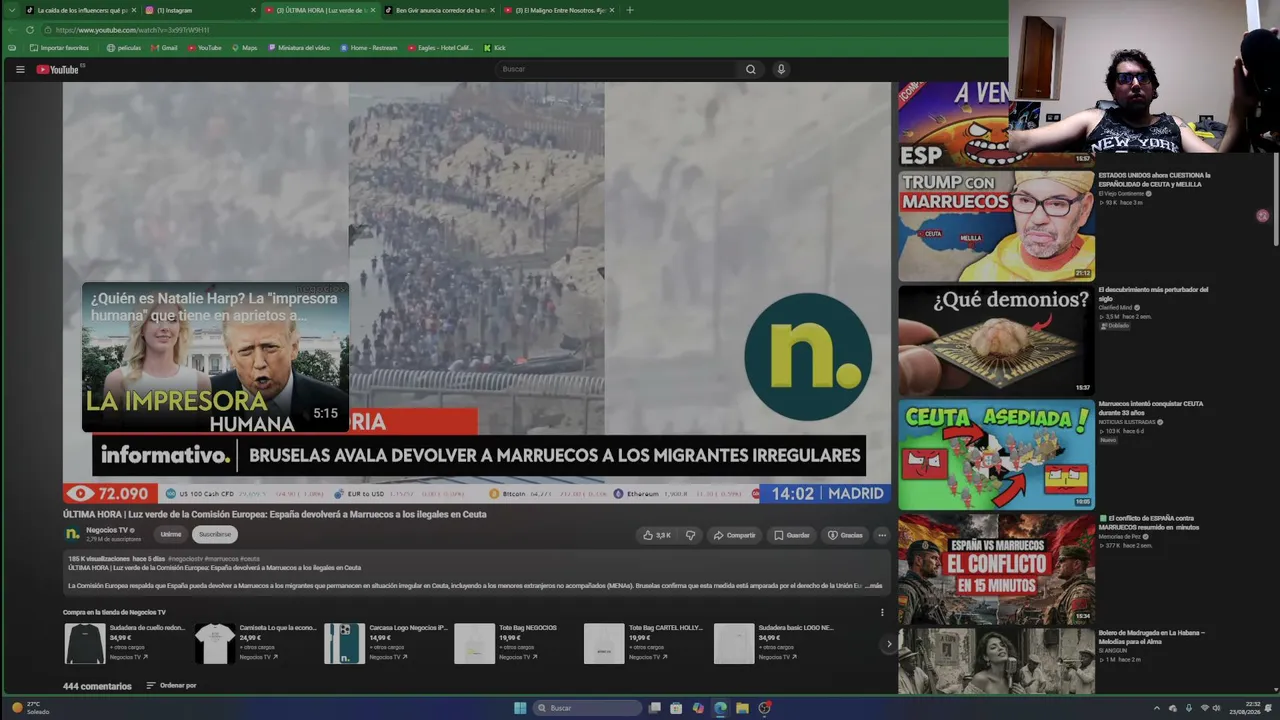Show hidden system tray icons chevron
Screen dimensions: 1280x720
pos(1157,708)
